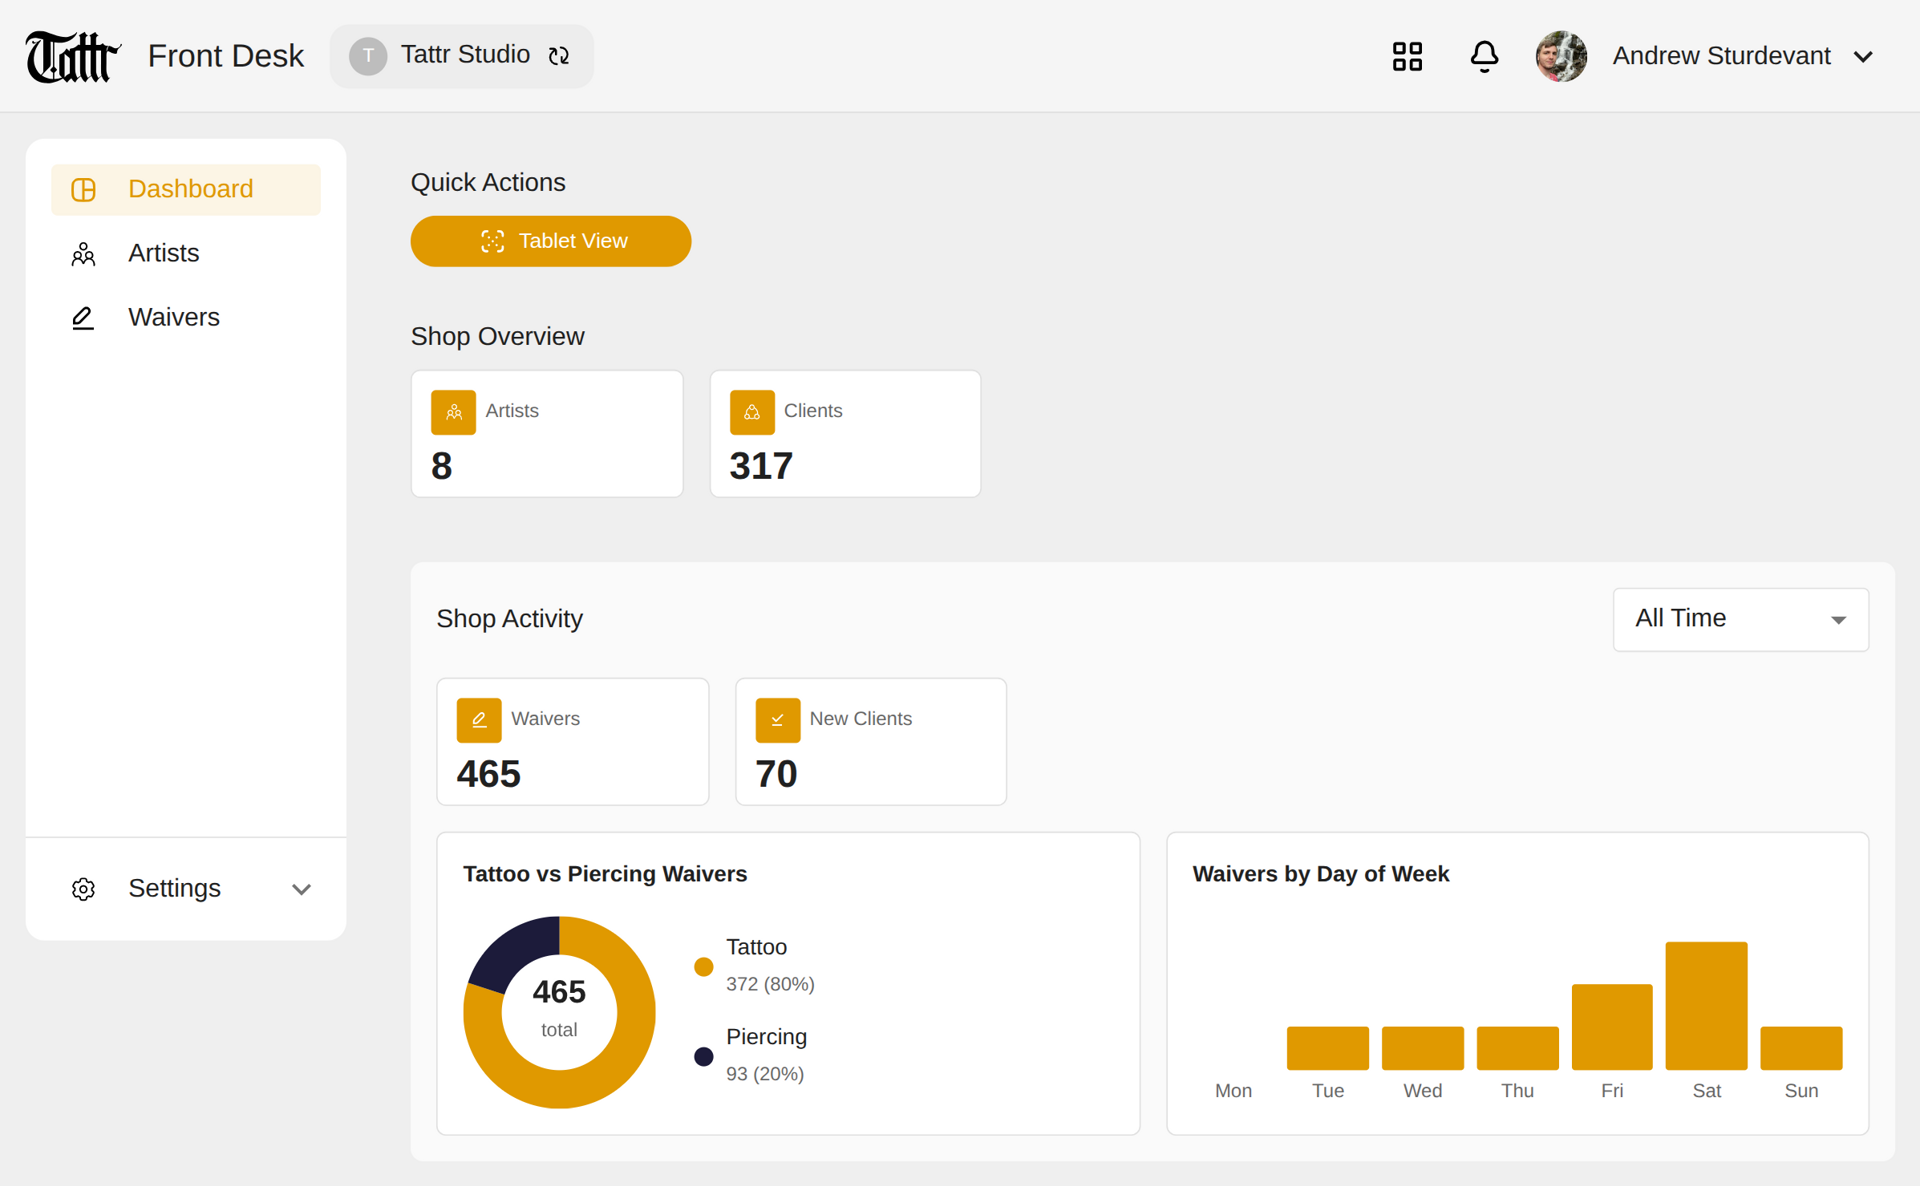Viewport: 1920px width, 1186px height.
Task: Click the Clients card orange icon
Action: (752, 412)
